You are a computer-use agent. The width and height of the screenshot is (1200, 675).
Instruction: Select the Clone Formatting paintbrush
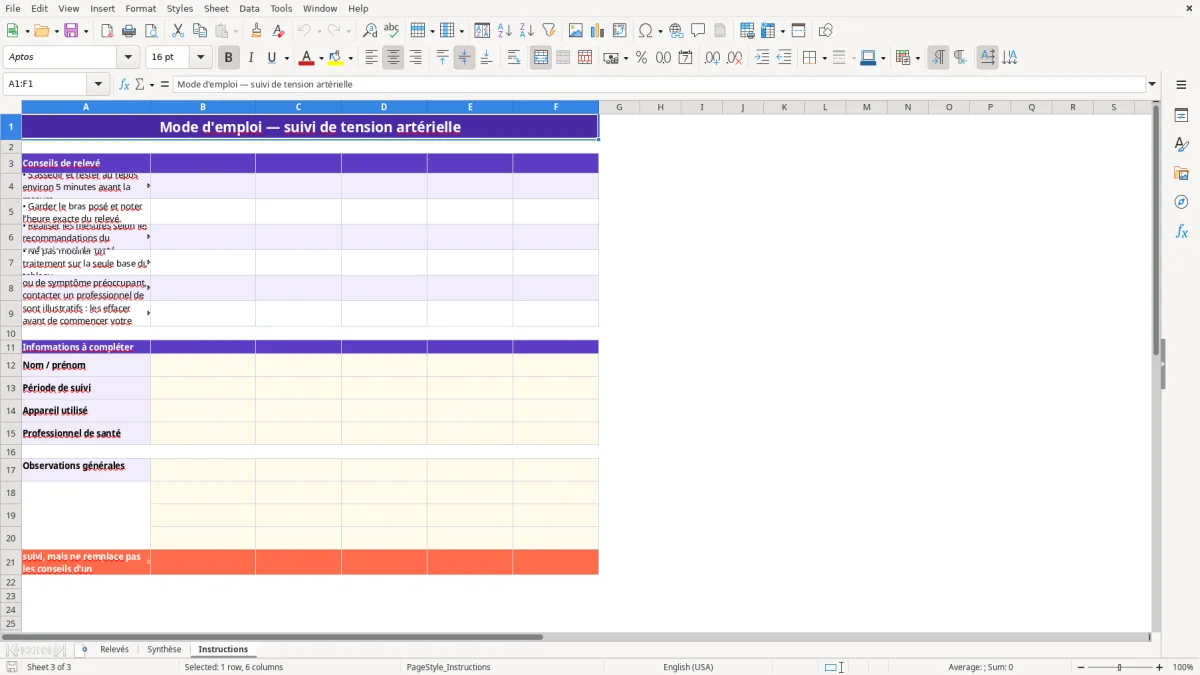(x=256, y=31)
